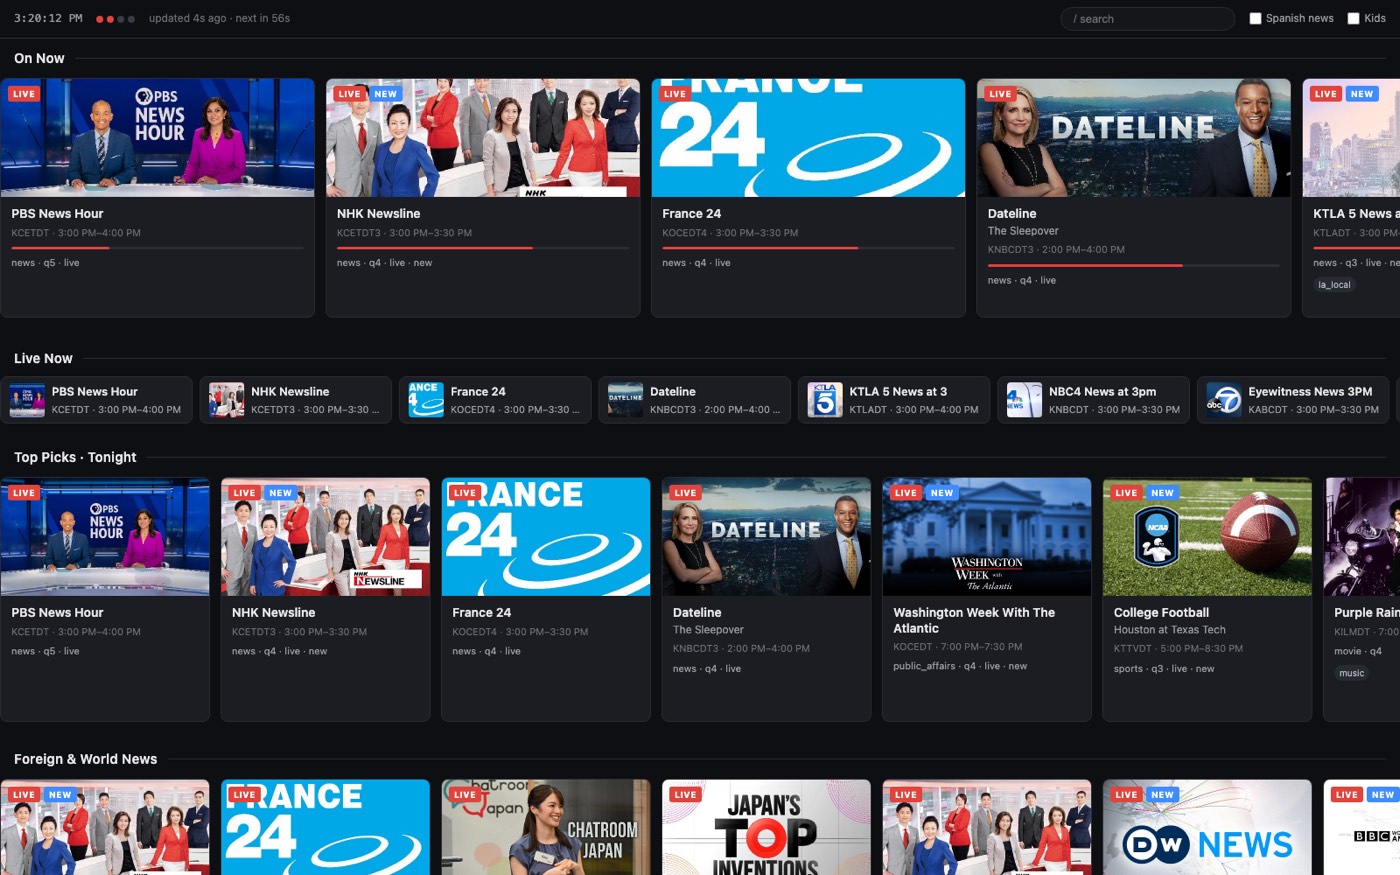
Task: Click the LIVE badge on Chatroom Japan card
Action: point(465,795)
